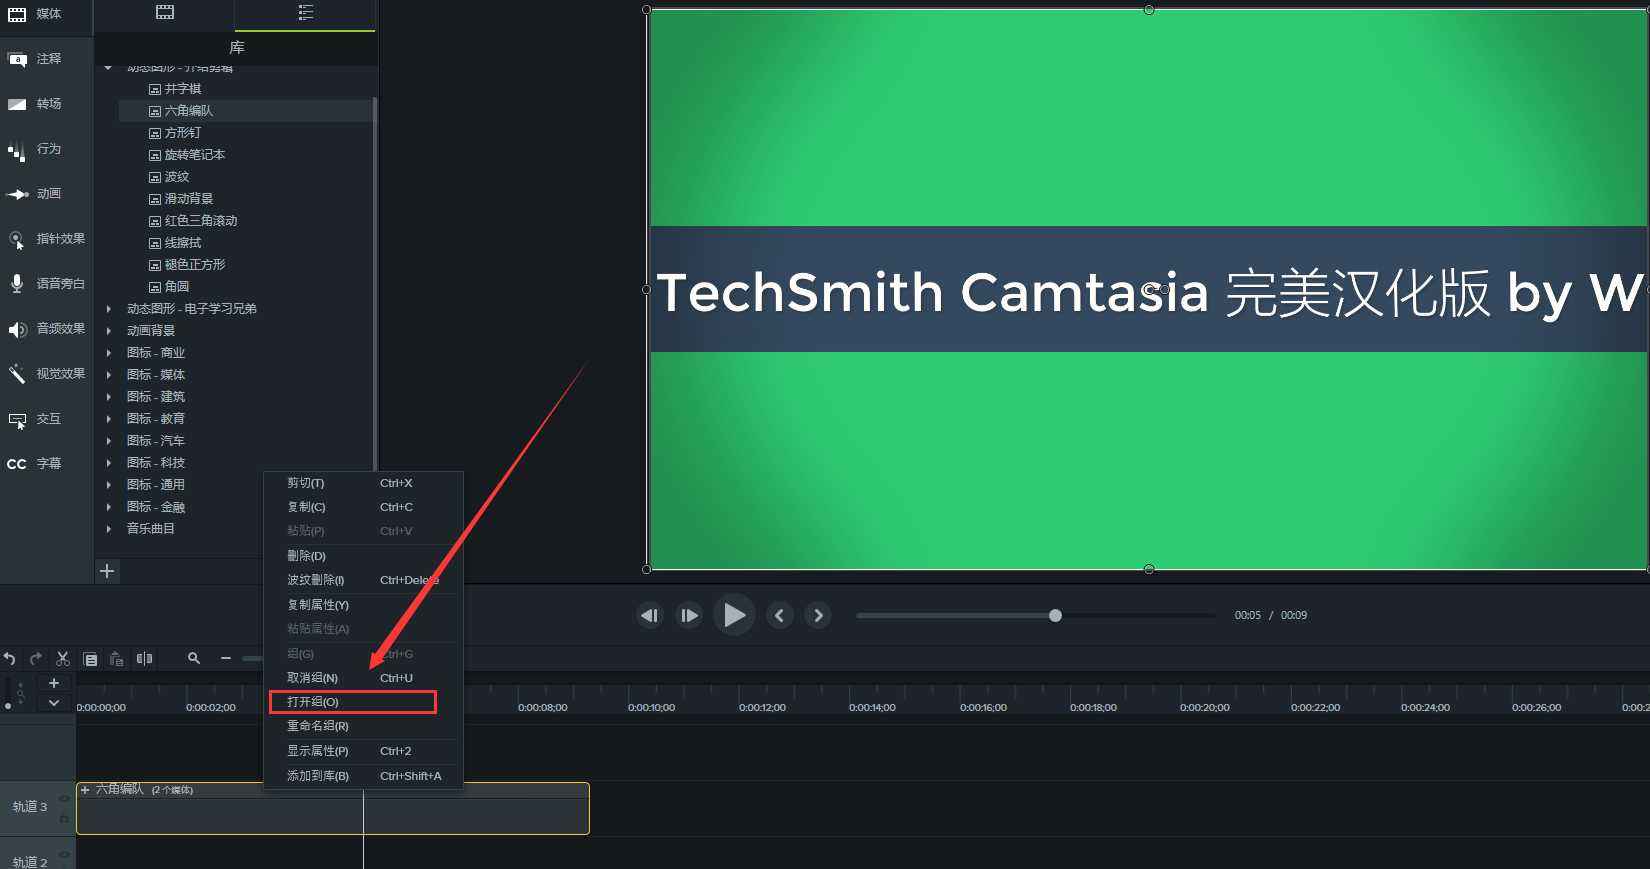
Task: Choose 删除(D) from context menu
Action: click(363, 556)
